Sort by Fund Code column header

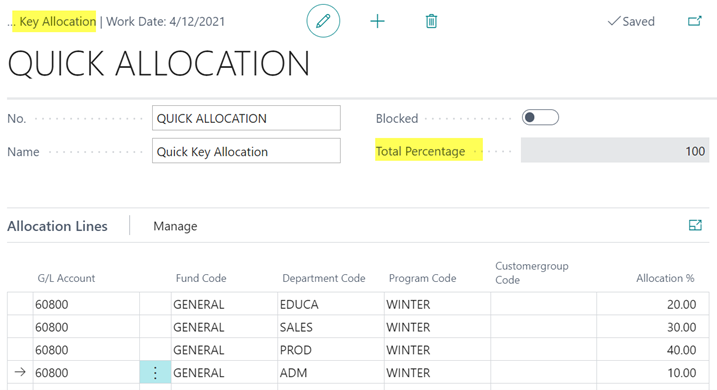point(201,278)
